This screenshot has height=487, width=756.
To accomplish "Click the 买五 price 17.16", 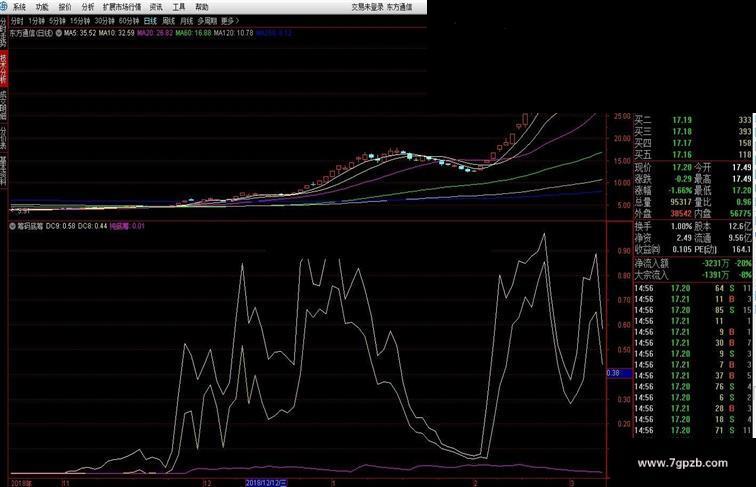I will (682, 155).
